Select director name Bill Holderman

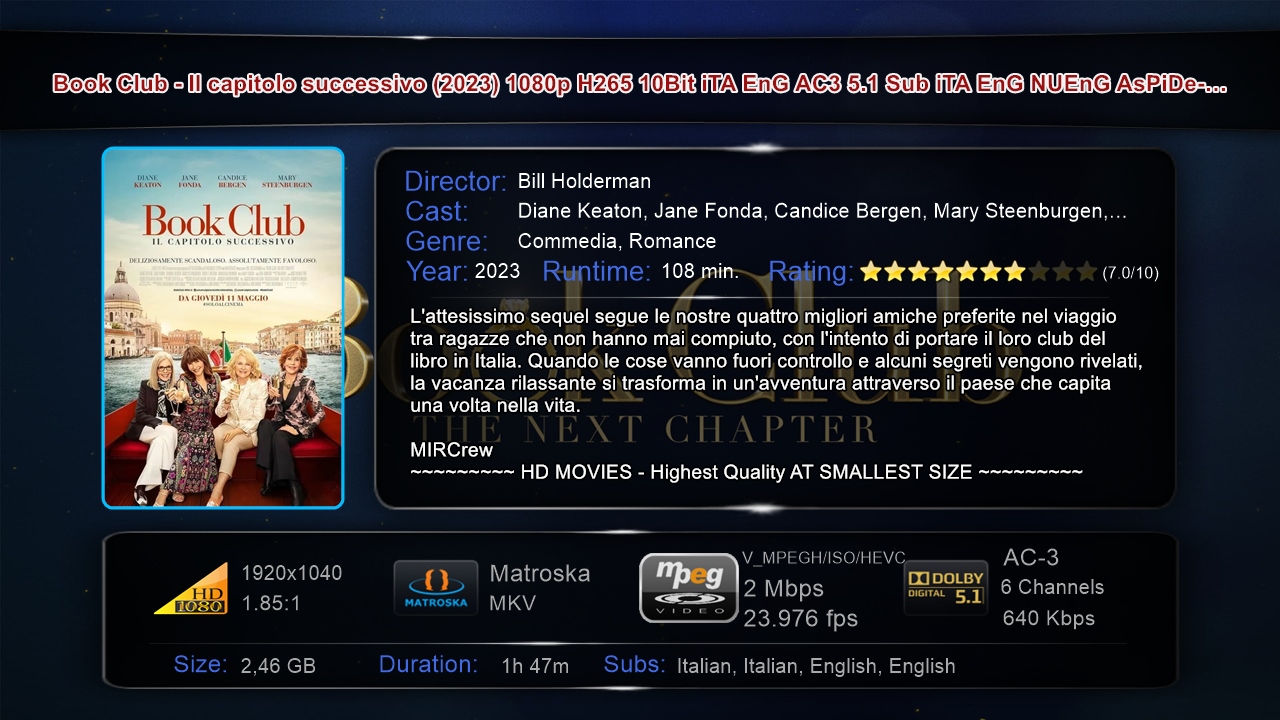point(584,181)
